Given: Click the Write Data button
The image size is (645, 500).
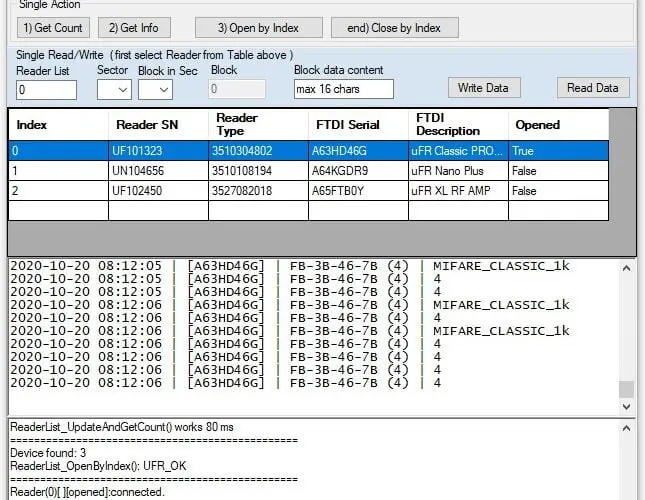Looking at the screenshot, I should (x=483, y=88).
